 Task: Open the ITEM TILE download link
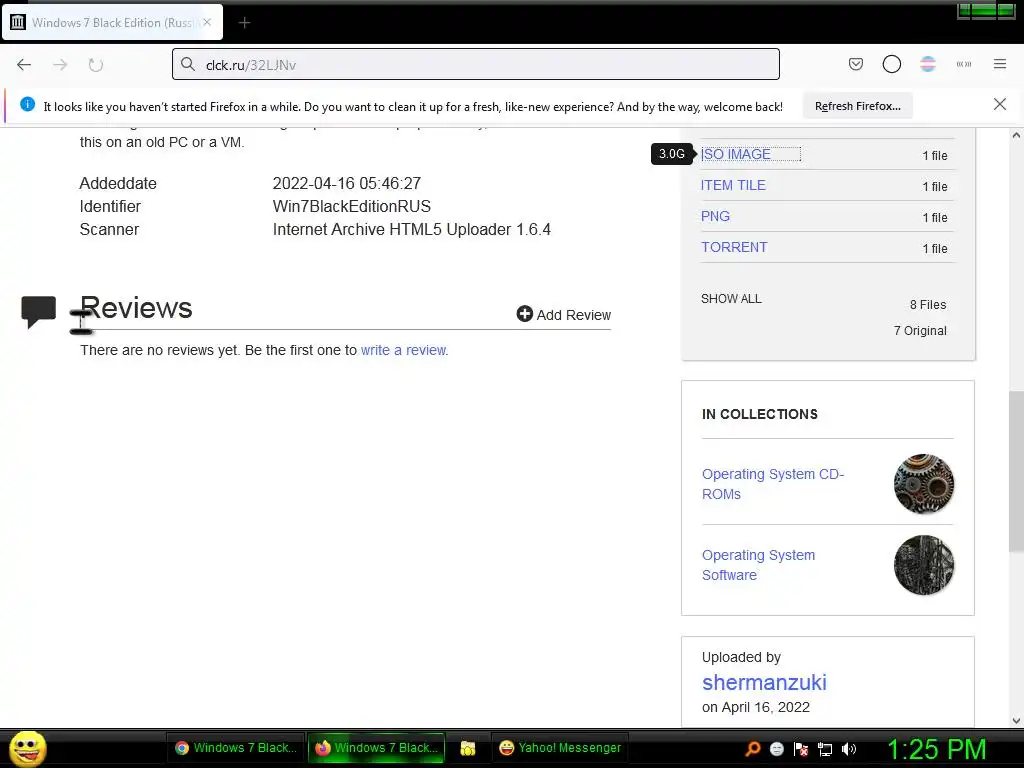coord(733,185)
